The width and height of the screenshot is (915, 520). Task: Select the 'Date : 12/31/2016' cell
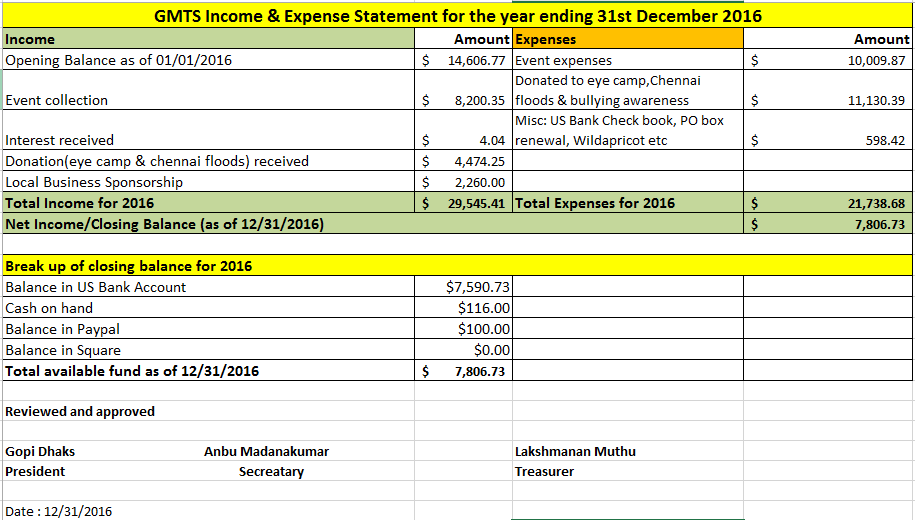(x=208, y=511)
